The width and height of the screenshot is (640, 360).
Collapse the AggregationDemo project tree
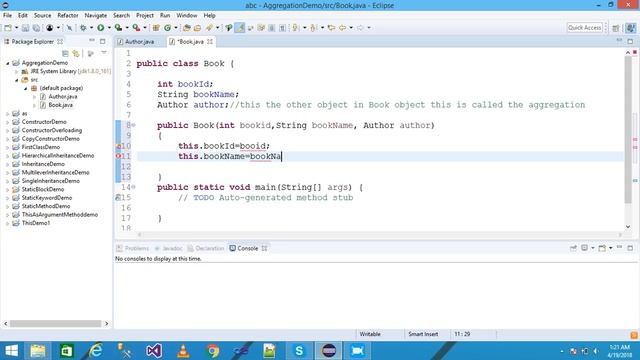(7, 63)
